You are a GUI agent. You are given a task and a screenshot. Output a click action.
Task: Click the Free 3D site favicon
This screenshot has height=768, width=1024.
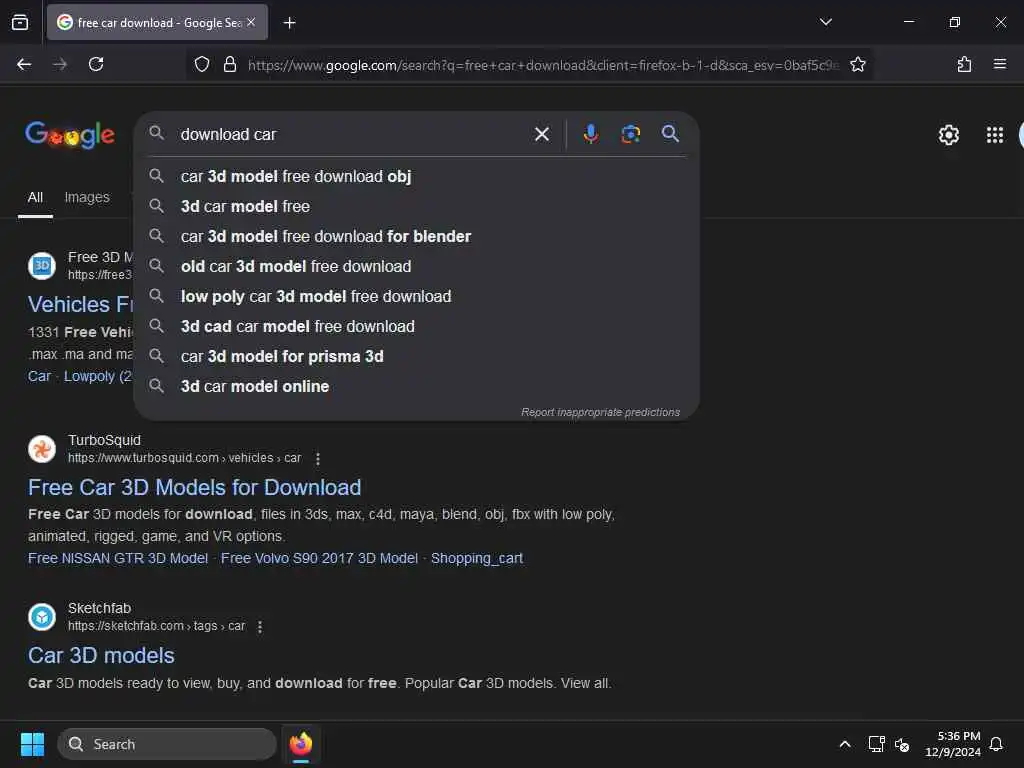[42, 266]
